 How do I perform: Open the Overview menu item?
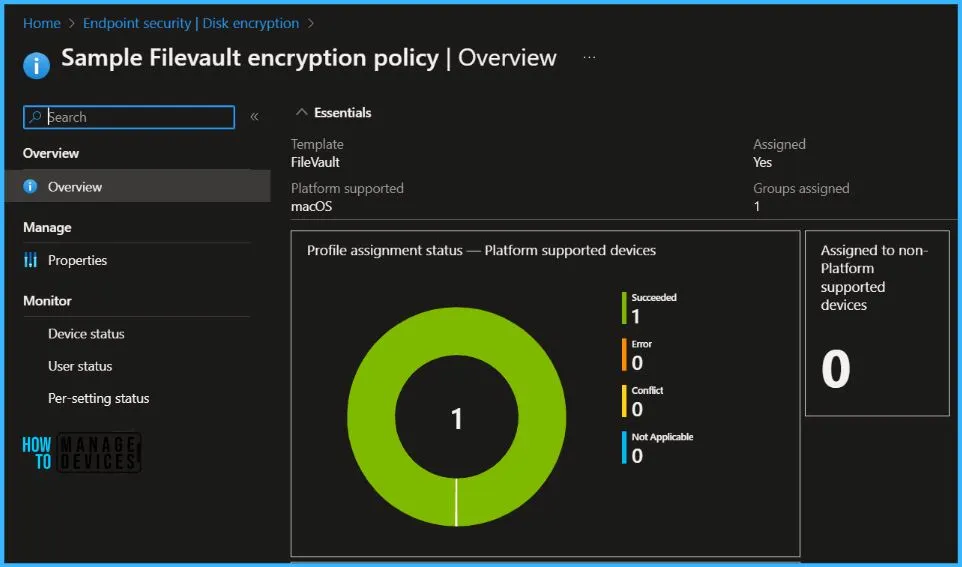(75, 187)
